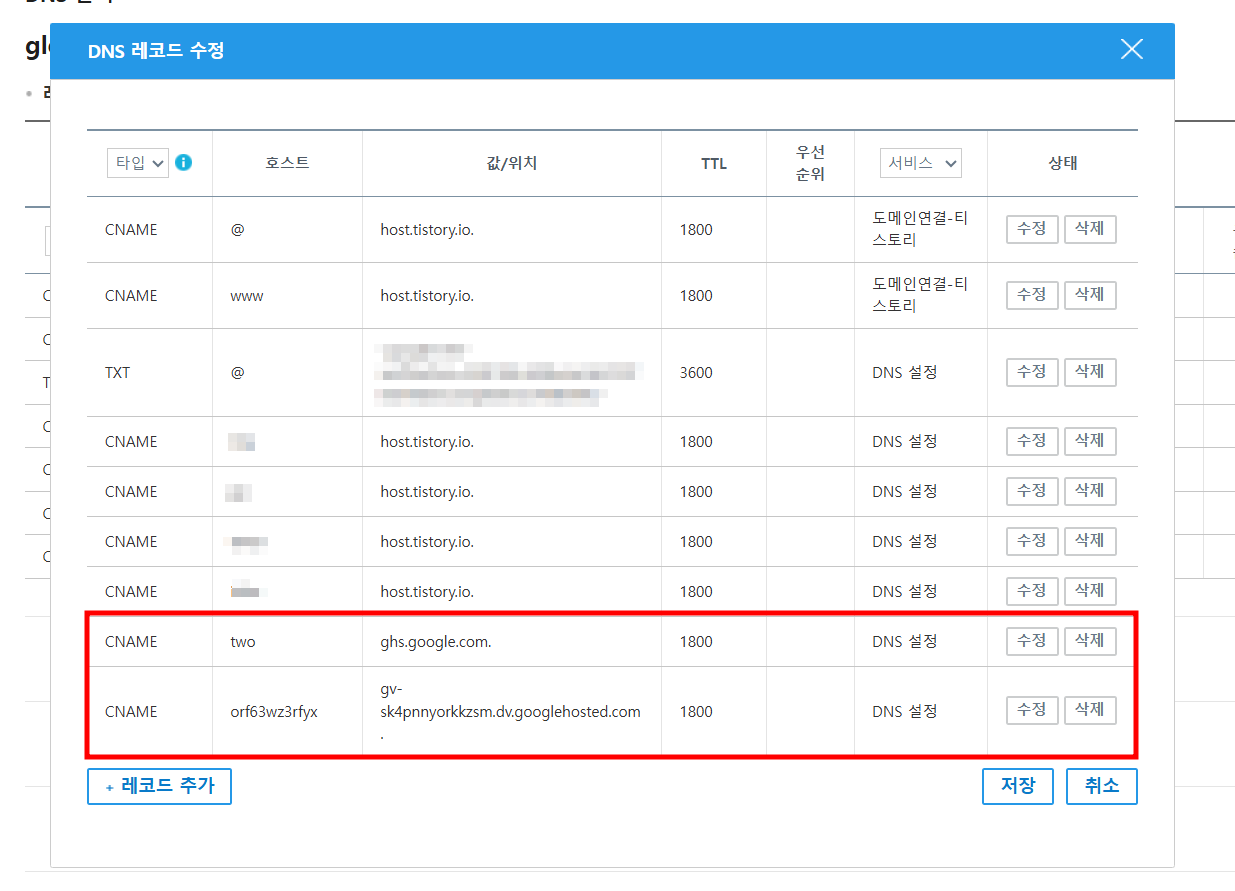Viewport: 1235px width, 891px height.
Task: Click the 값/위치 column header
Action: pyautogui.click(x=511, y=163)
